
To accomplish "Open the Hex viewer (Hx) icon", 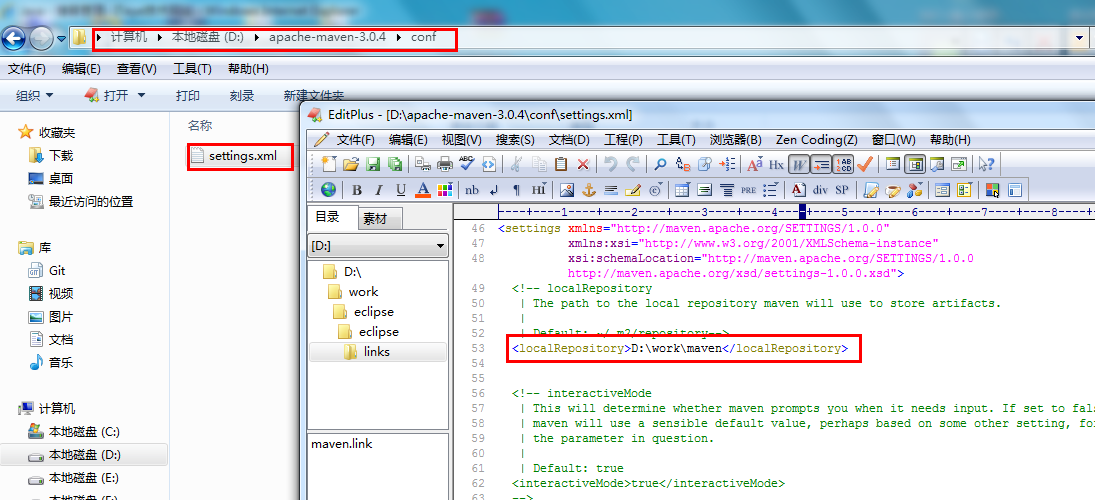I will point(777,165).
